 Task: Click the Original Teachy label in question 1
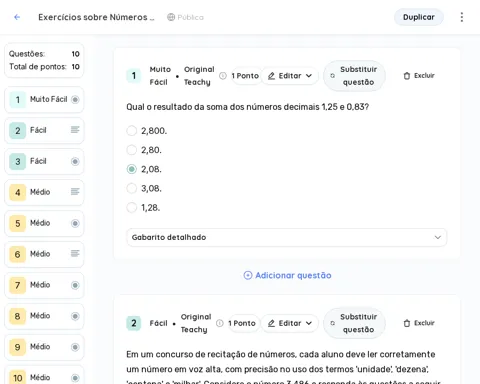[x=199, y=76]
